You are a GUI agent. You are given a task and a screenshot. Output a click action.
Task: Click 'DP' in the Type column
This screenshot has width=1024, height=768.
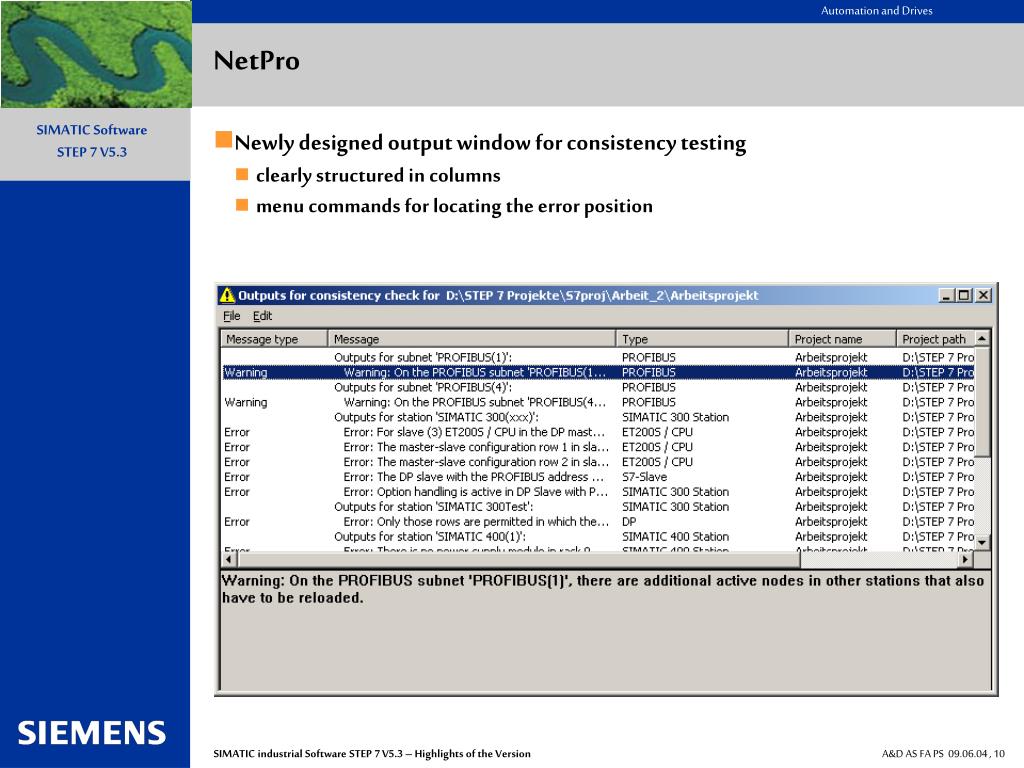(x=629, y=522)
